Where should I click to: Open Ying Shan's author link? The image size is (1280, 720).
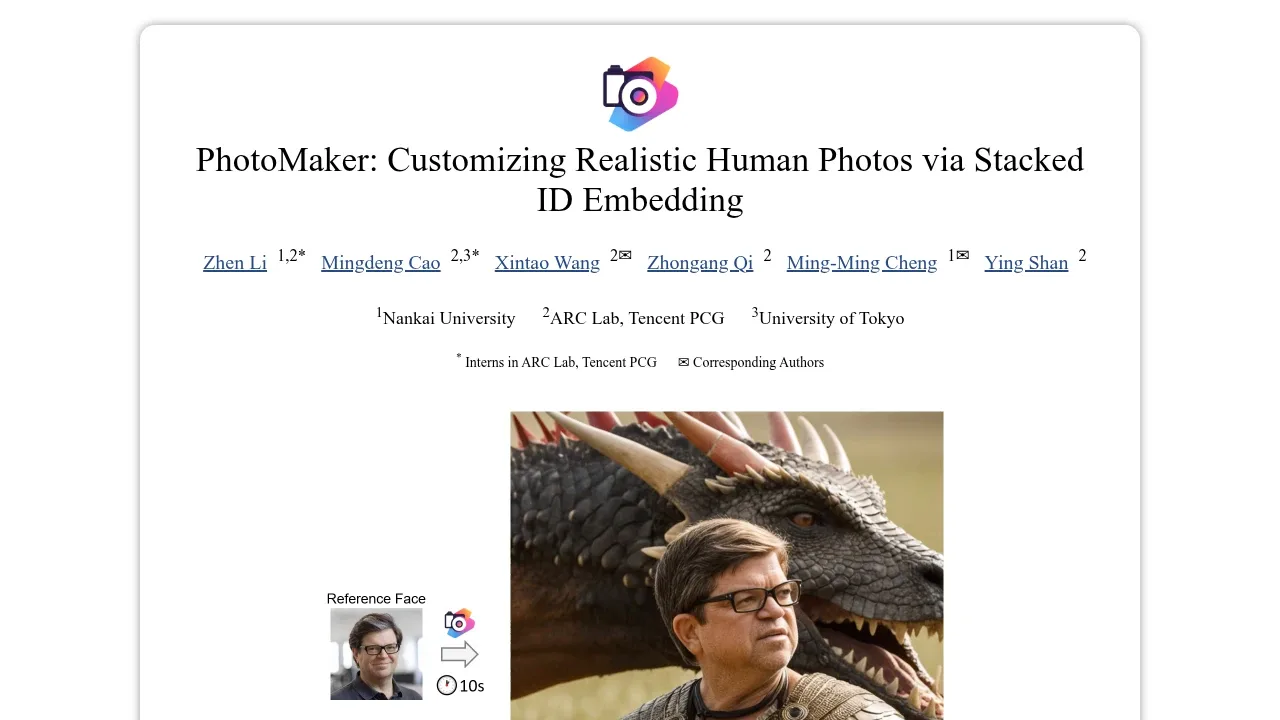(1026, 263)
